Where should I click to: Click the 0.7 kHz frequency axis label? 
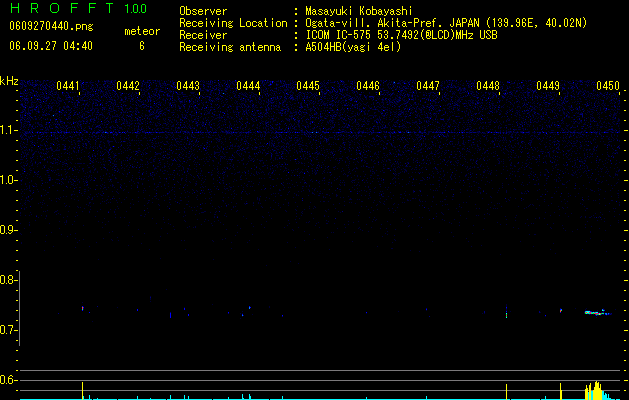click(8, 330)
